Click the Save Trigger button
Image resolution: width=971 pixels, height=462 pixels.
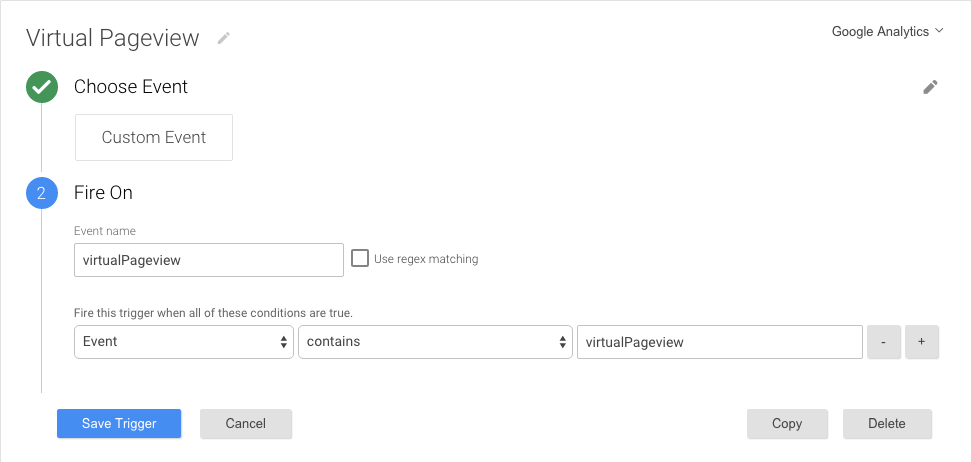(x=119, y=424)
